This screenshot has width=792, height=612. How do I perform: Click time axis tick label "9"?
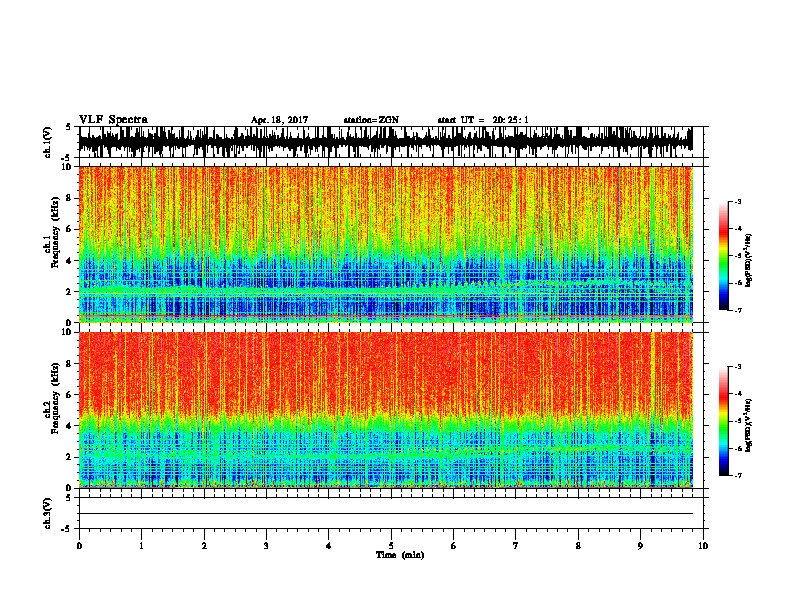(x=640, y=545)
